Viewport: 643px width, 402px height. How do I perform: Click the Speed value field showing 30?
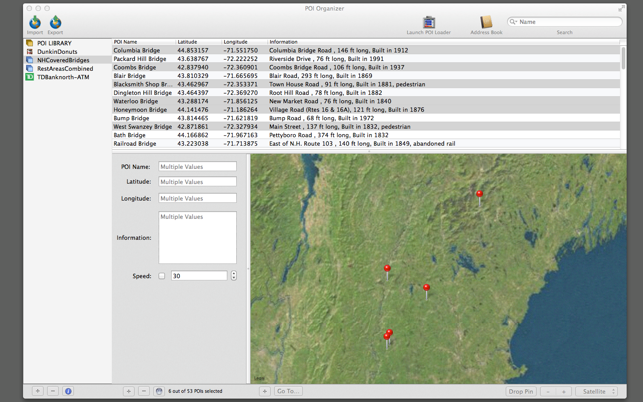[x=199, y=276]
